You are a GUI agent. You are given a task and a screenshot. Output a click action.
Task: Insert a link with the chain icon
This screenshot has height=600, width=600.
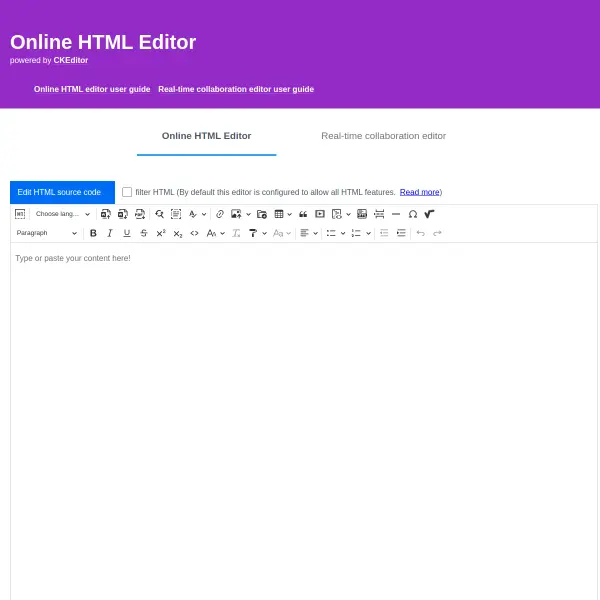(220, 214)
